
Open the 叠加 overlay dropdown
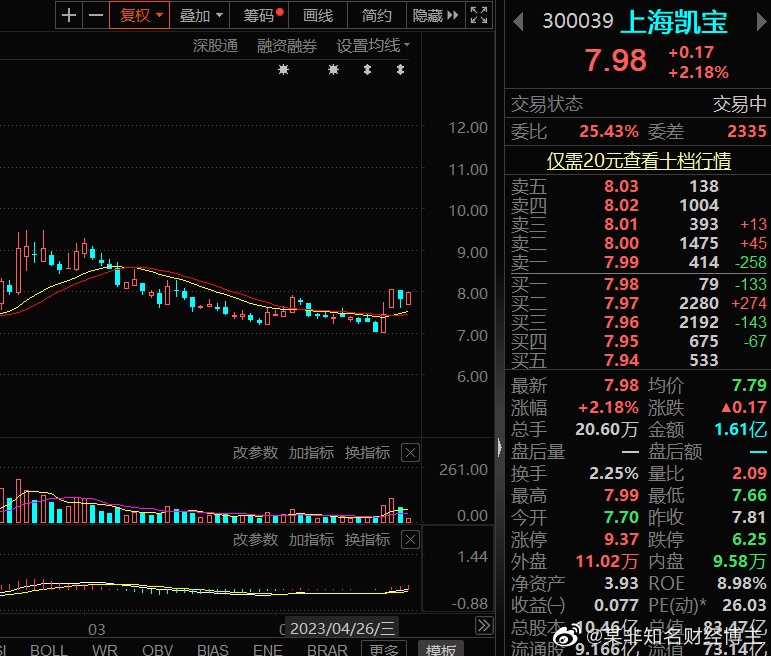[x=200, y=15]
